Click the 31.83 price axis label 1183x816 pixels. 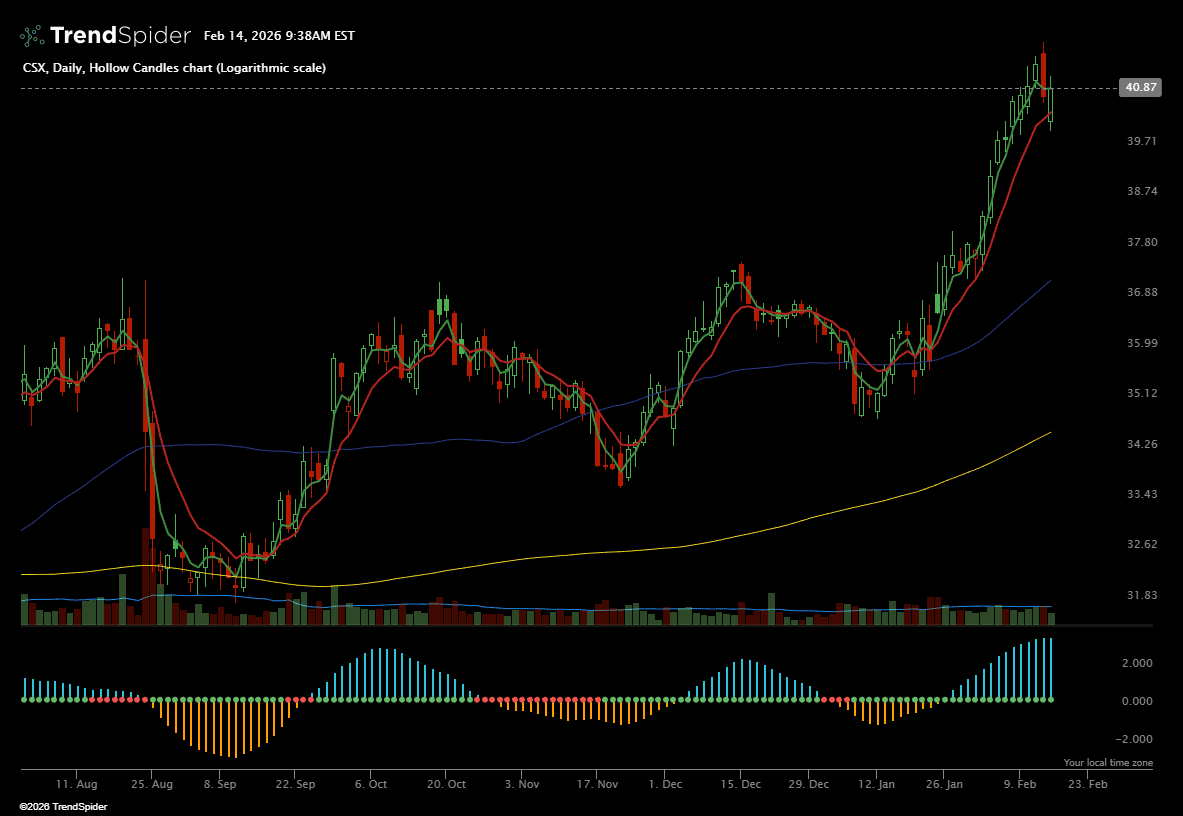pyautogui.click(x=1141, y=595)
